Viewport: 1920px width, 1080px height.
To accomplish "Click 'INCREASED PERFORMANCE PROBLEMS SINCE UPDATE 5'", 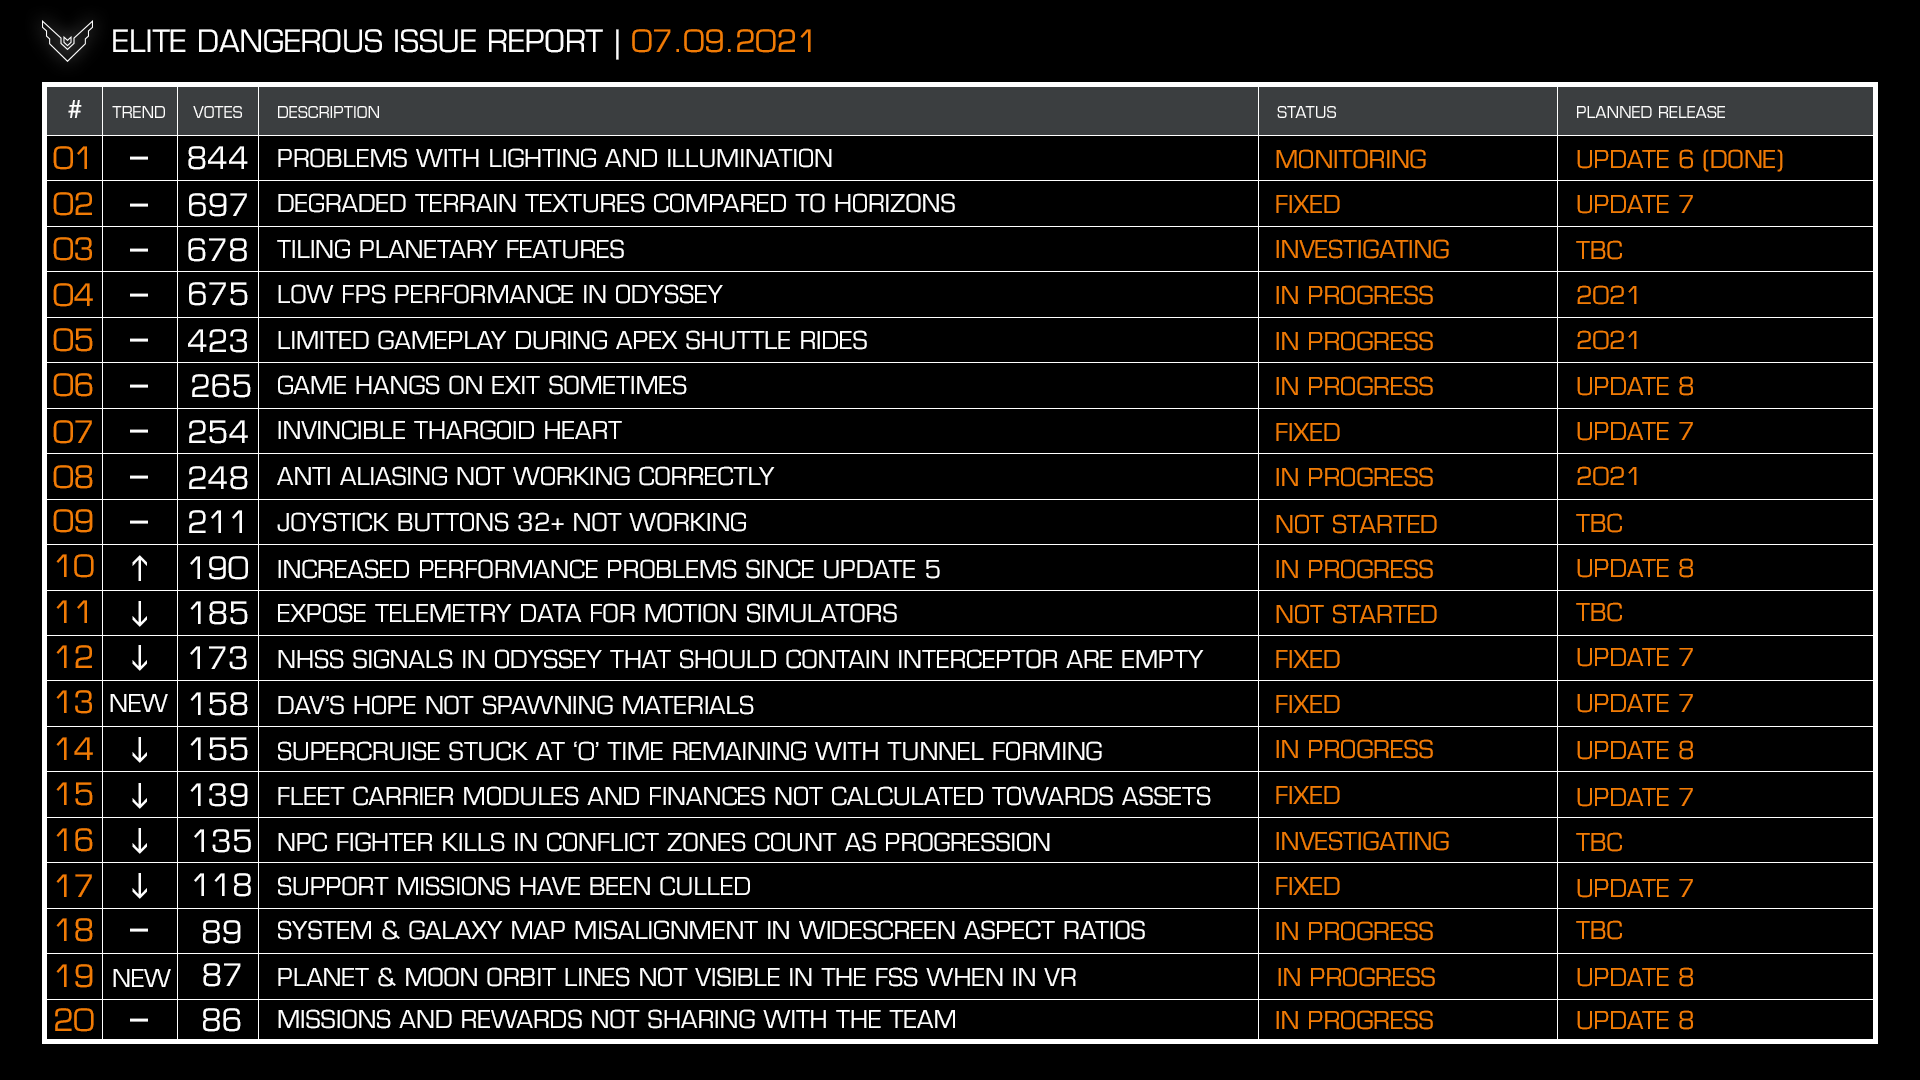I will point(608,569).
